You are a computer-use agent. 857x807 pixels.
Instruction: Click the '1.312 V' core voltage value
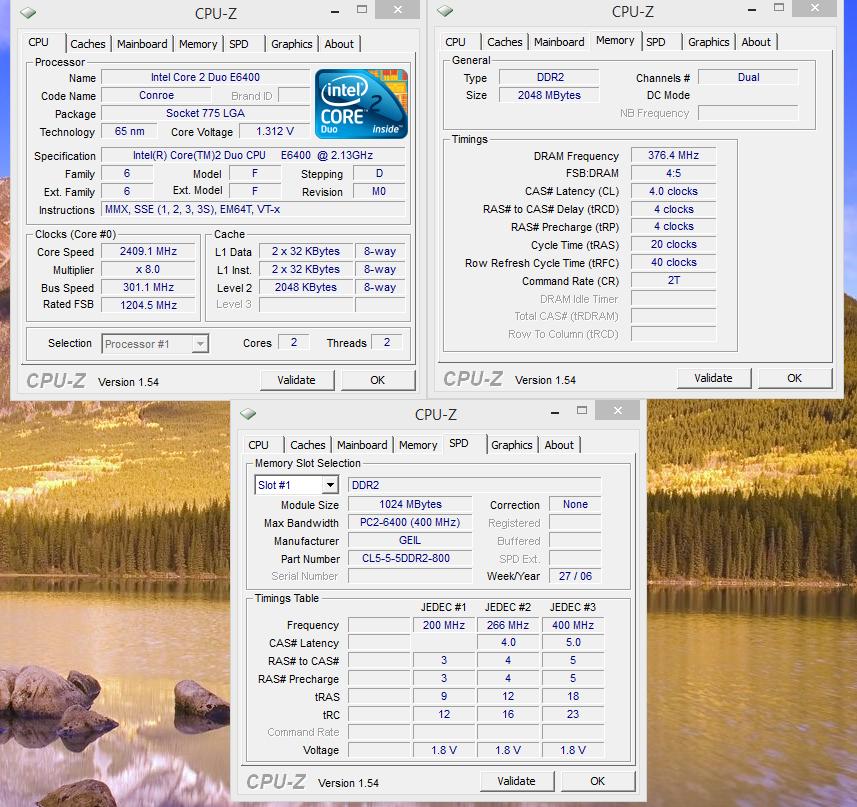[275, 132]
